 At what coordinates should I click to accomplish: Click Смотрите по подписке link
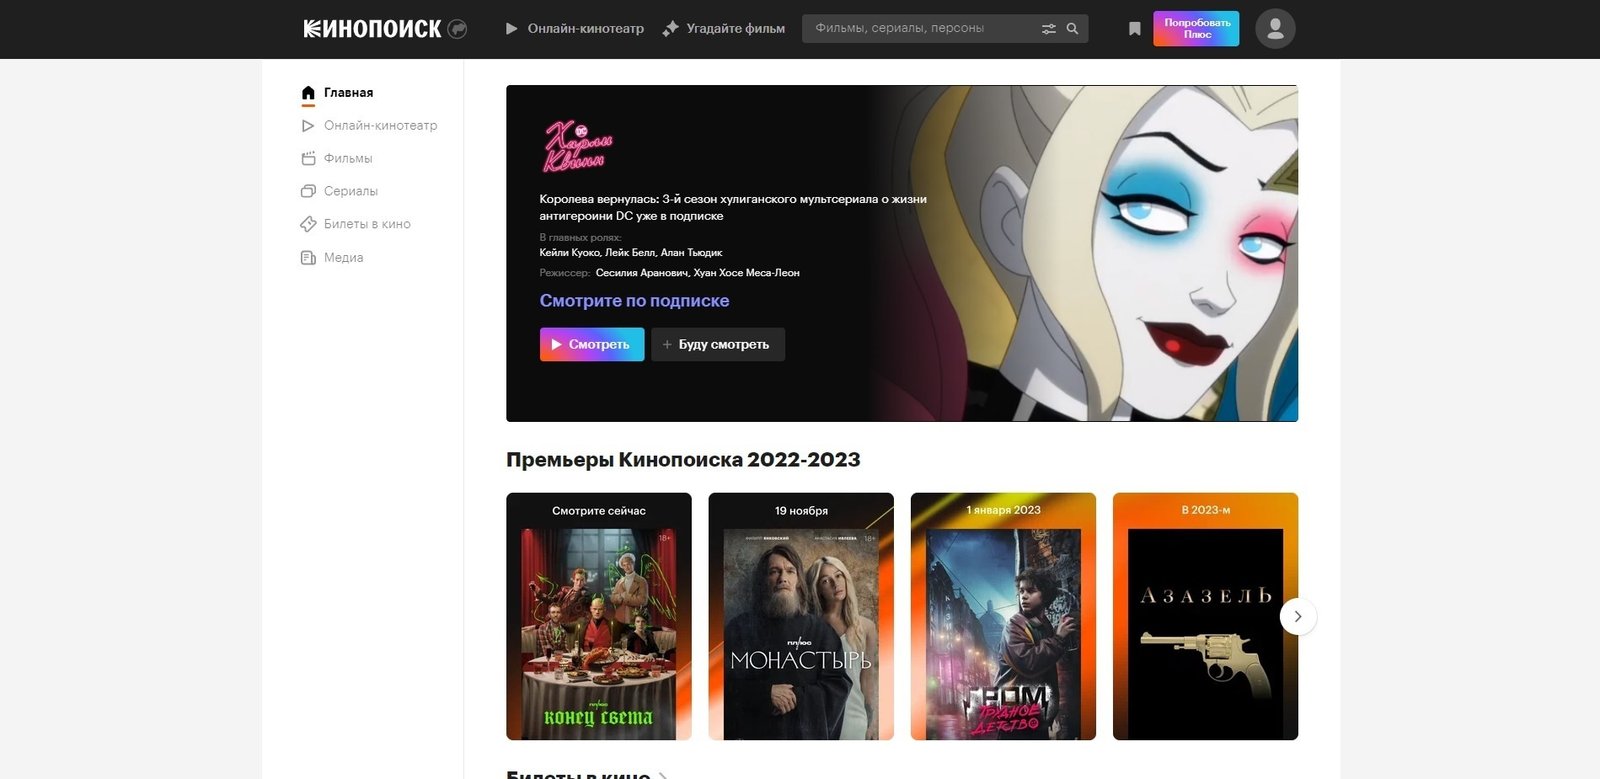[634, 301]
